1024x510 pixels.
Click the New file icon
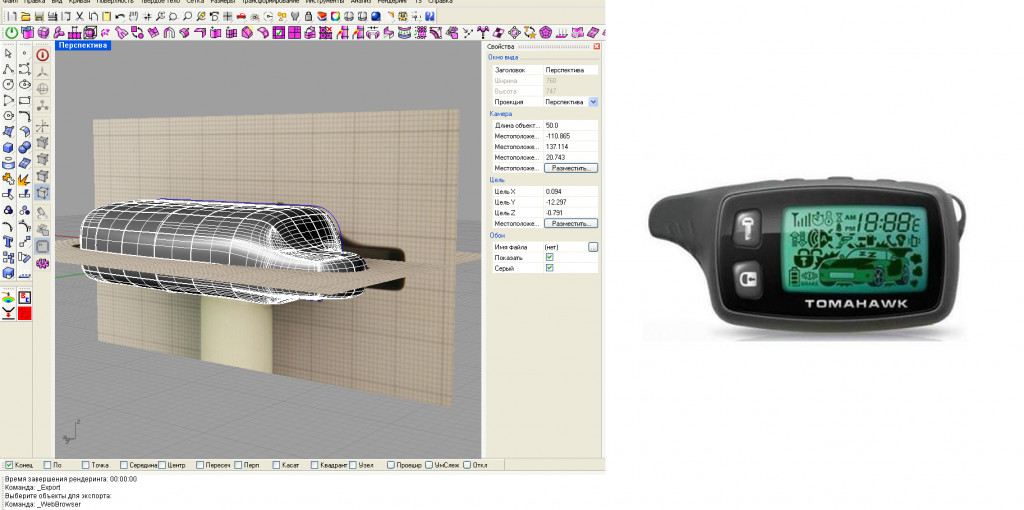click(x=11, y=16)
